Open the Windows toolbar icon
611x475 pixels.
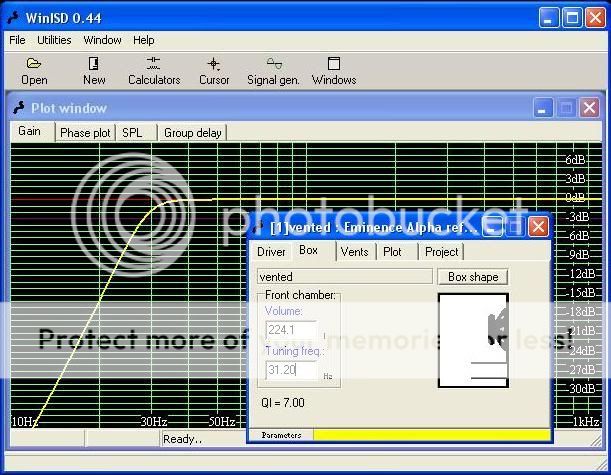[x=334, y=70]
